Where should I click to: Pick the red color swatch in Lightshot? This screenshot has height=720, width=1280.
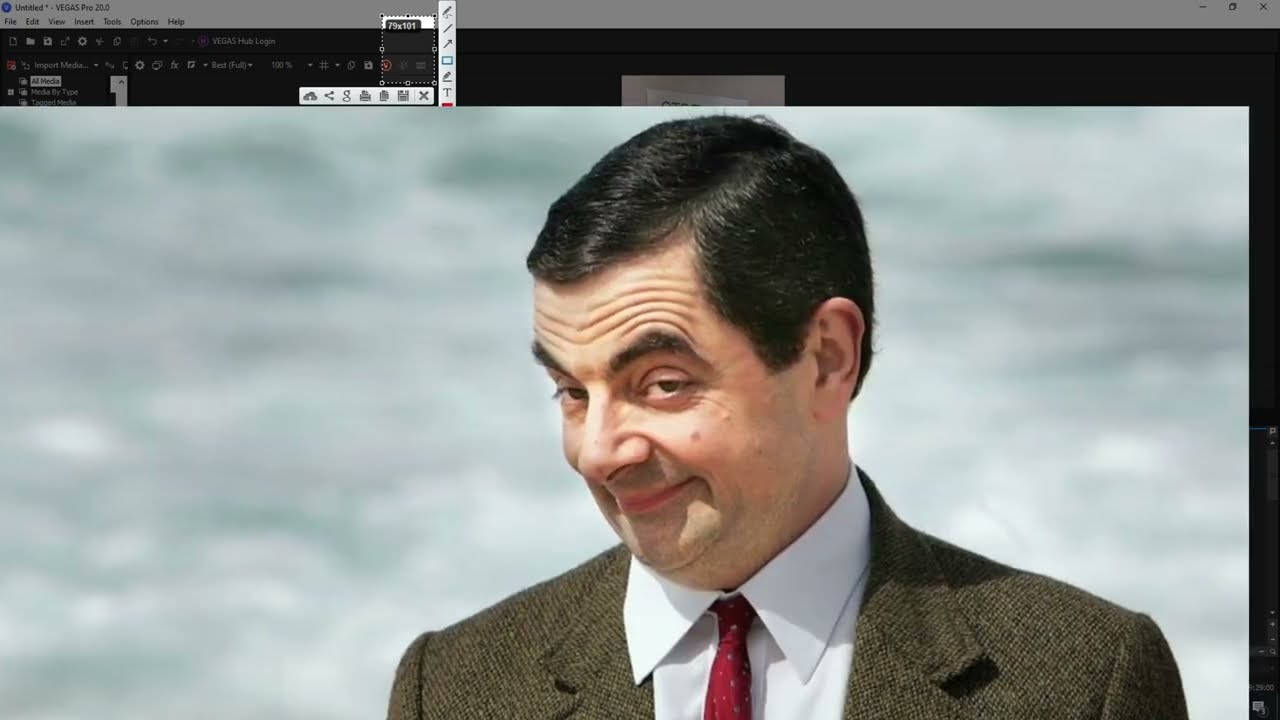[447, 104]
